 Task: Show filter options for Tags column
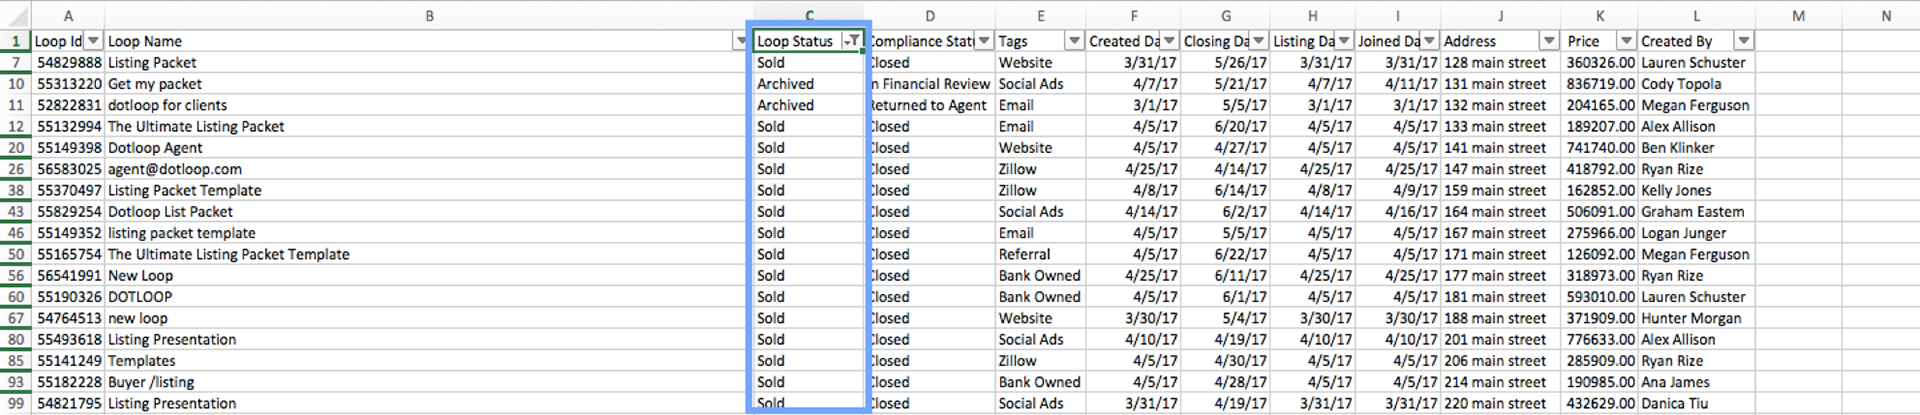pyautogui.click(x=1074, y=41)
